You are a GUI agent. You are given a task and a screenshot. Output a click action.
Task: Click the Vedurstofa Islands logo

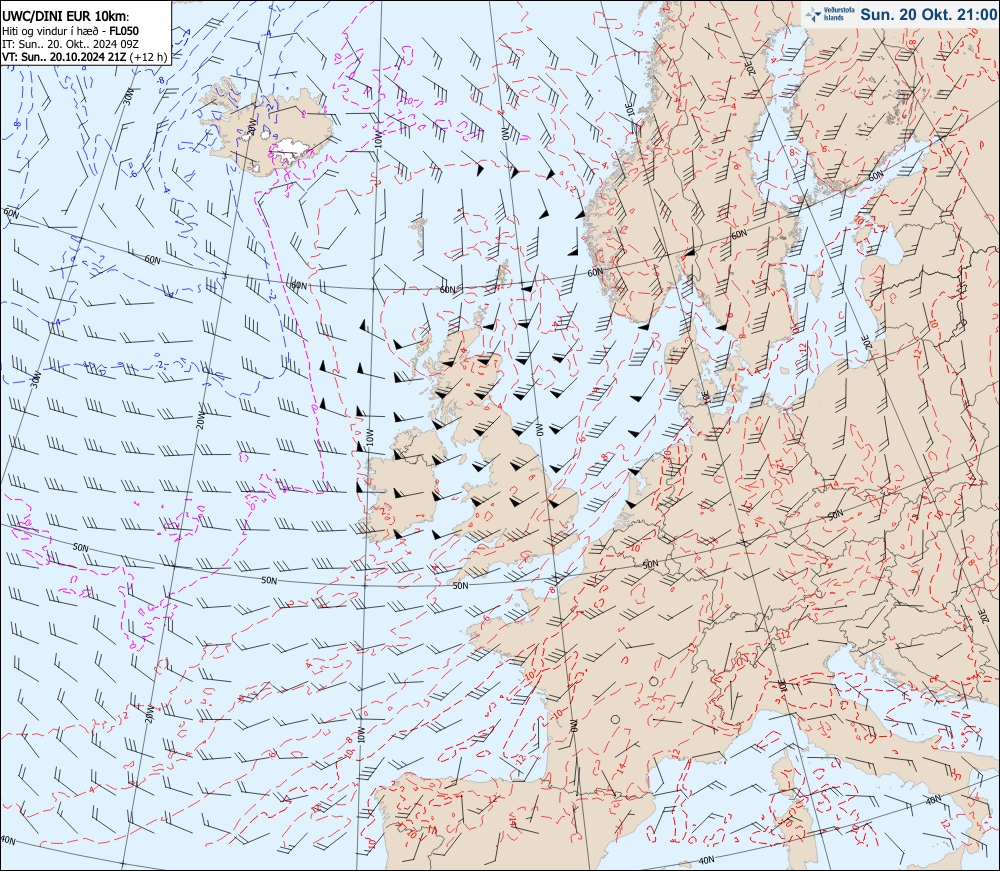[x=830, y=14]
